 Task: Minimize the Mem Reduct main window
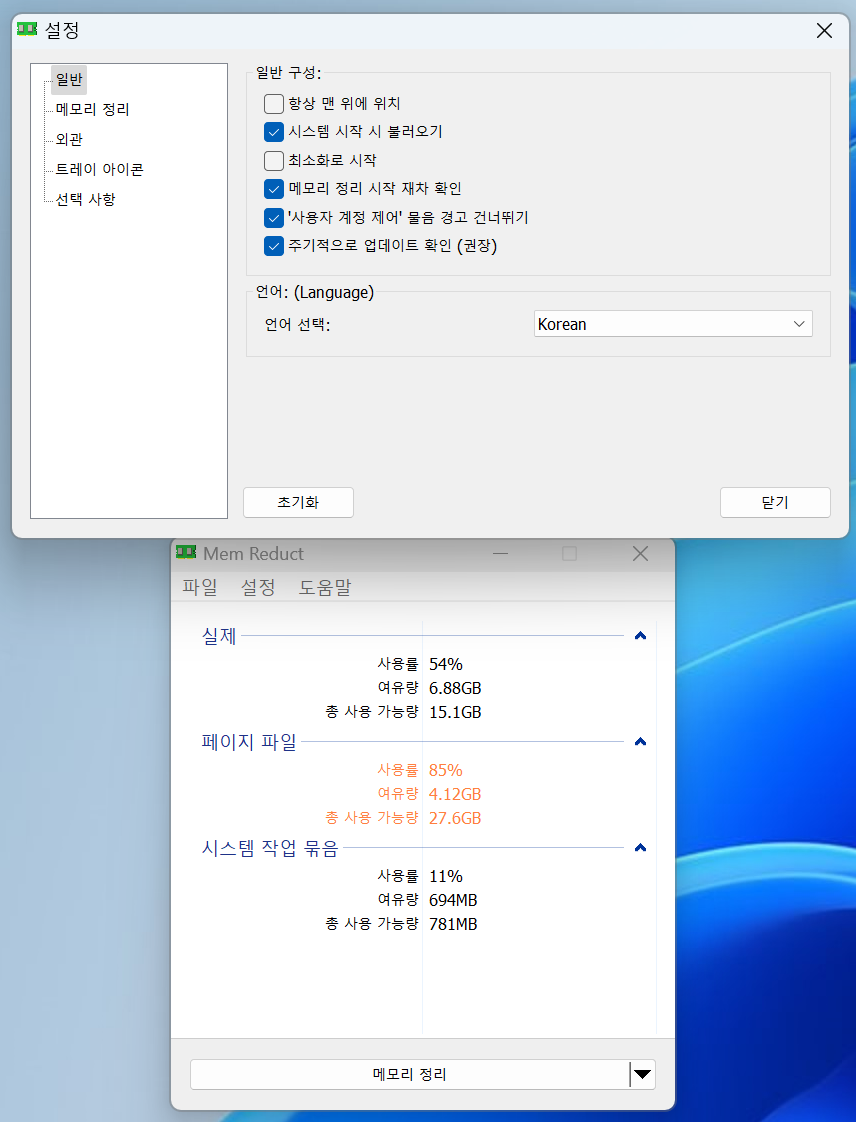click(500, 553)
